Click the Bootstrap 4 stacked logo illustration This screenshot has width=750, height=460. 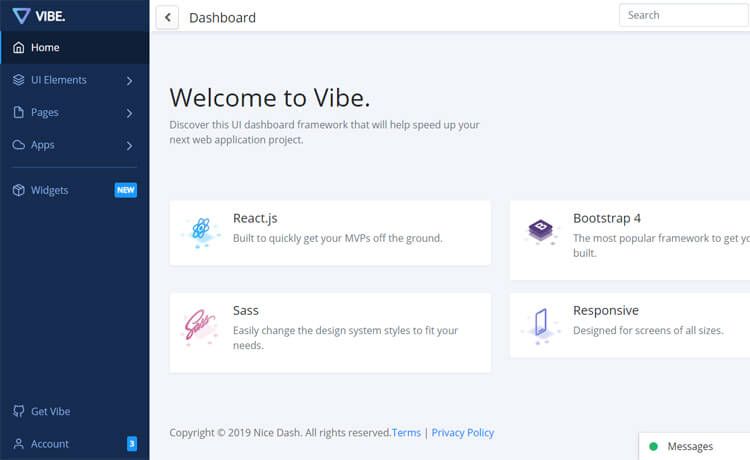pyautogui.click(x=541, y=231)
